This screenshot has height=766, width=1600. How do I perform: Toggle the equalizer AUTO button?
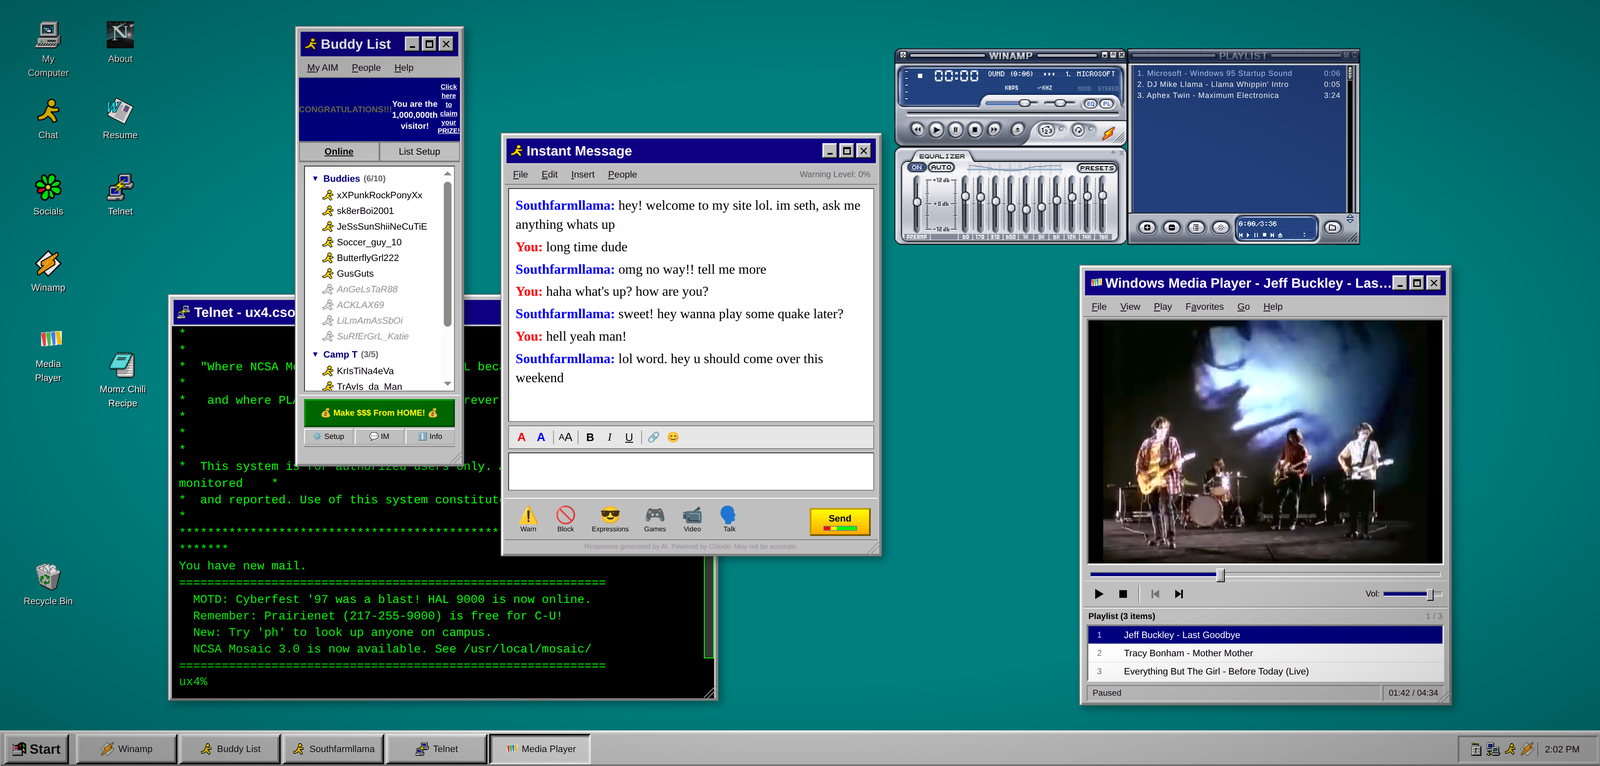pos(941,167)
